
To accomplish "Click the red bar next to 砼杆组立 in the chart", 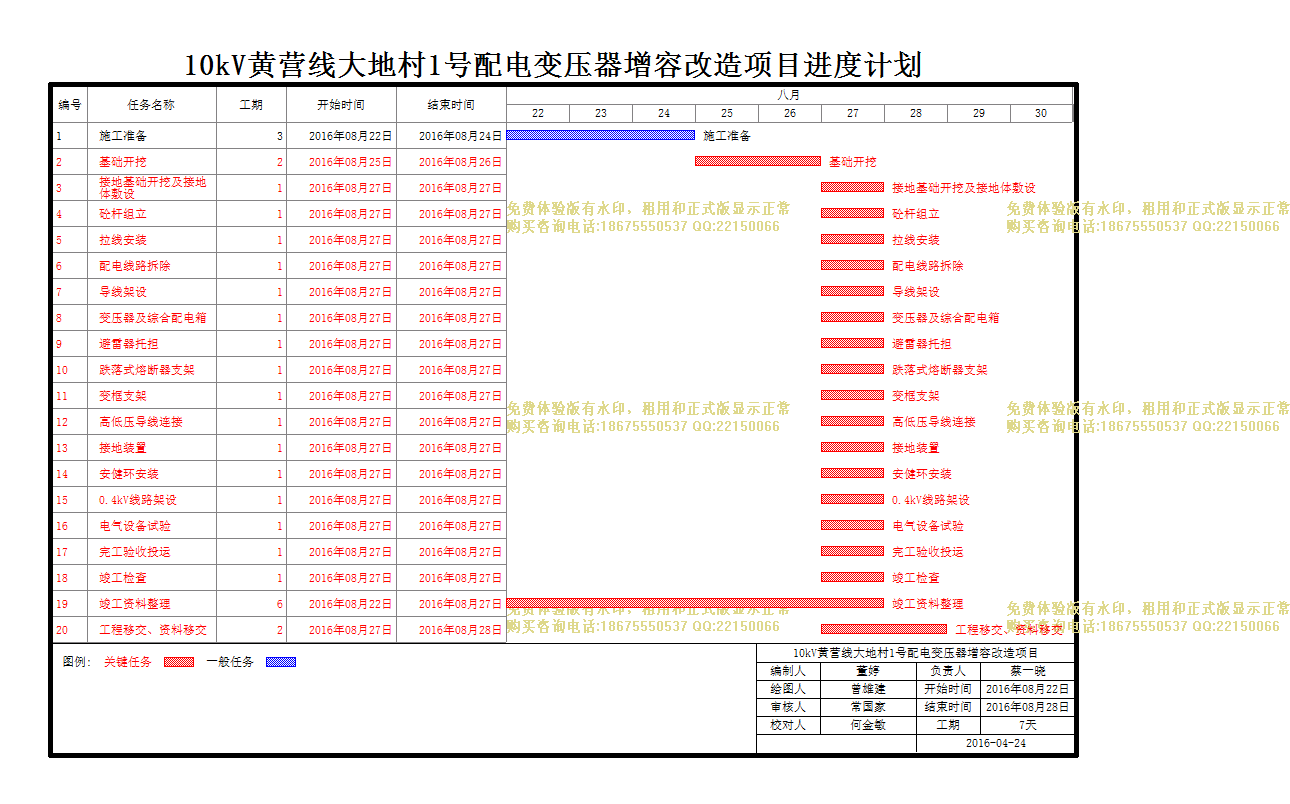I will coord(852,213).
